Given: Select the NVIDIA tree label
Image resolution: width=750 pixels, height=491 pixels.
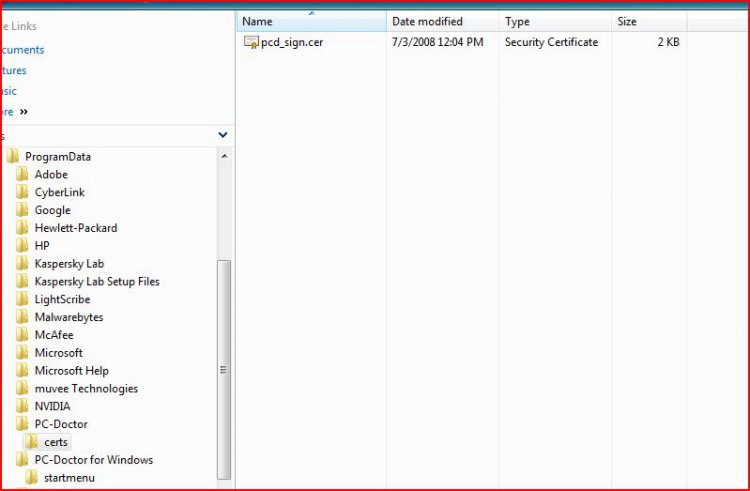Looking at the screenshot, I should click(x=53, y=406).
